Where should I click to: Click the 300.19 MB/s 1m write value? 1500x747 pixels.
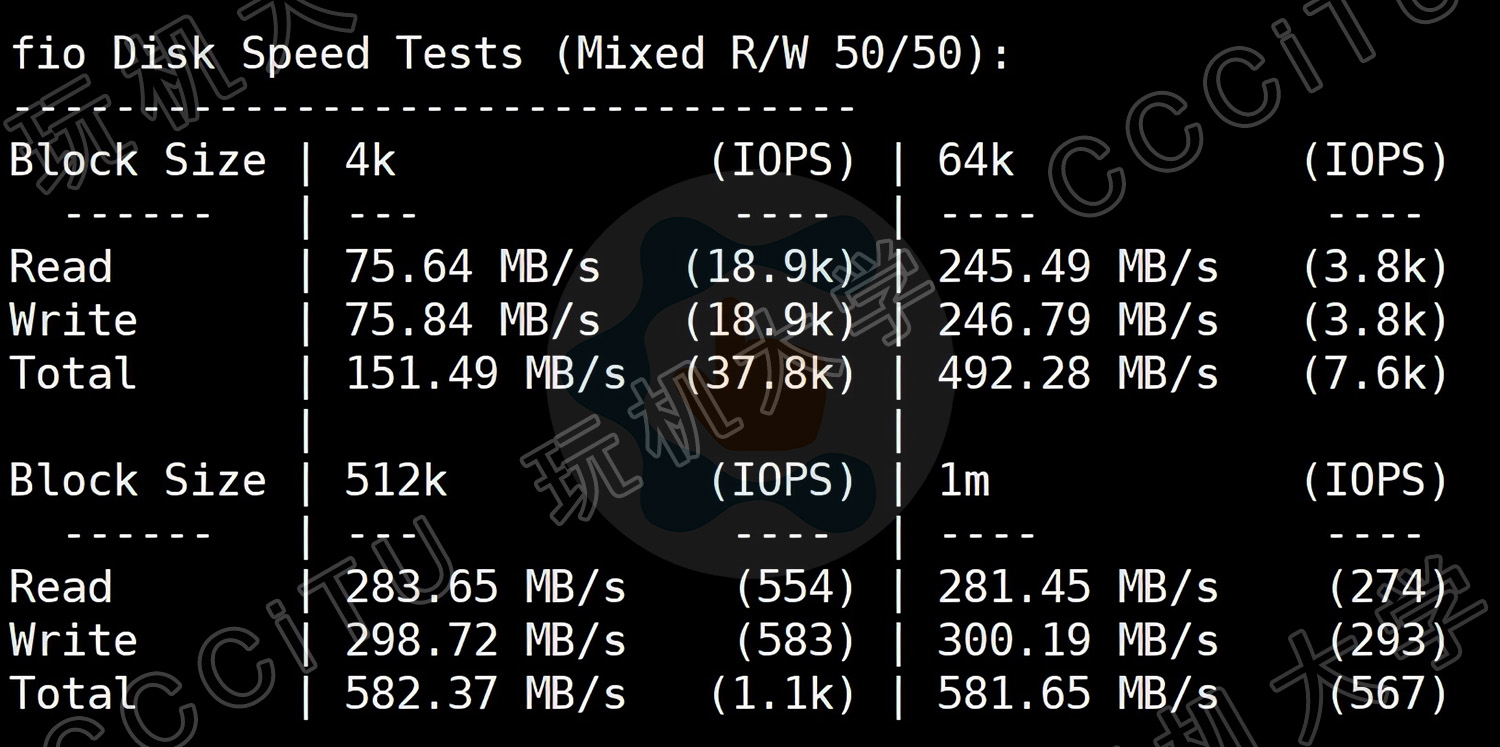(1078, 640)
